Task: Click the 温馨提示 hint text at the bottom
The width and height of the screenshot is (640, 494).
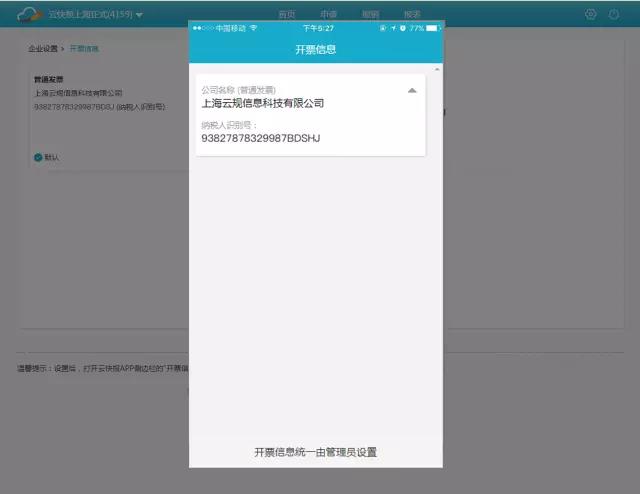Action: click(102, 368)
